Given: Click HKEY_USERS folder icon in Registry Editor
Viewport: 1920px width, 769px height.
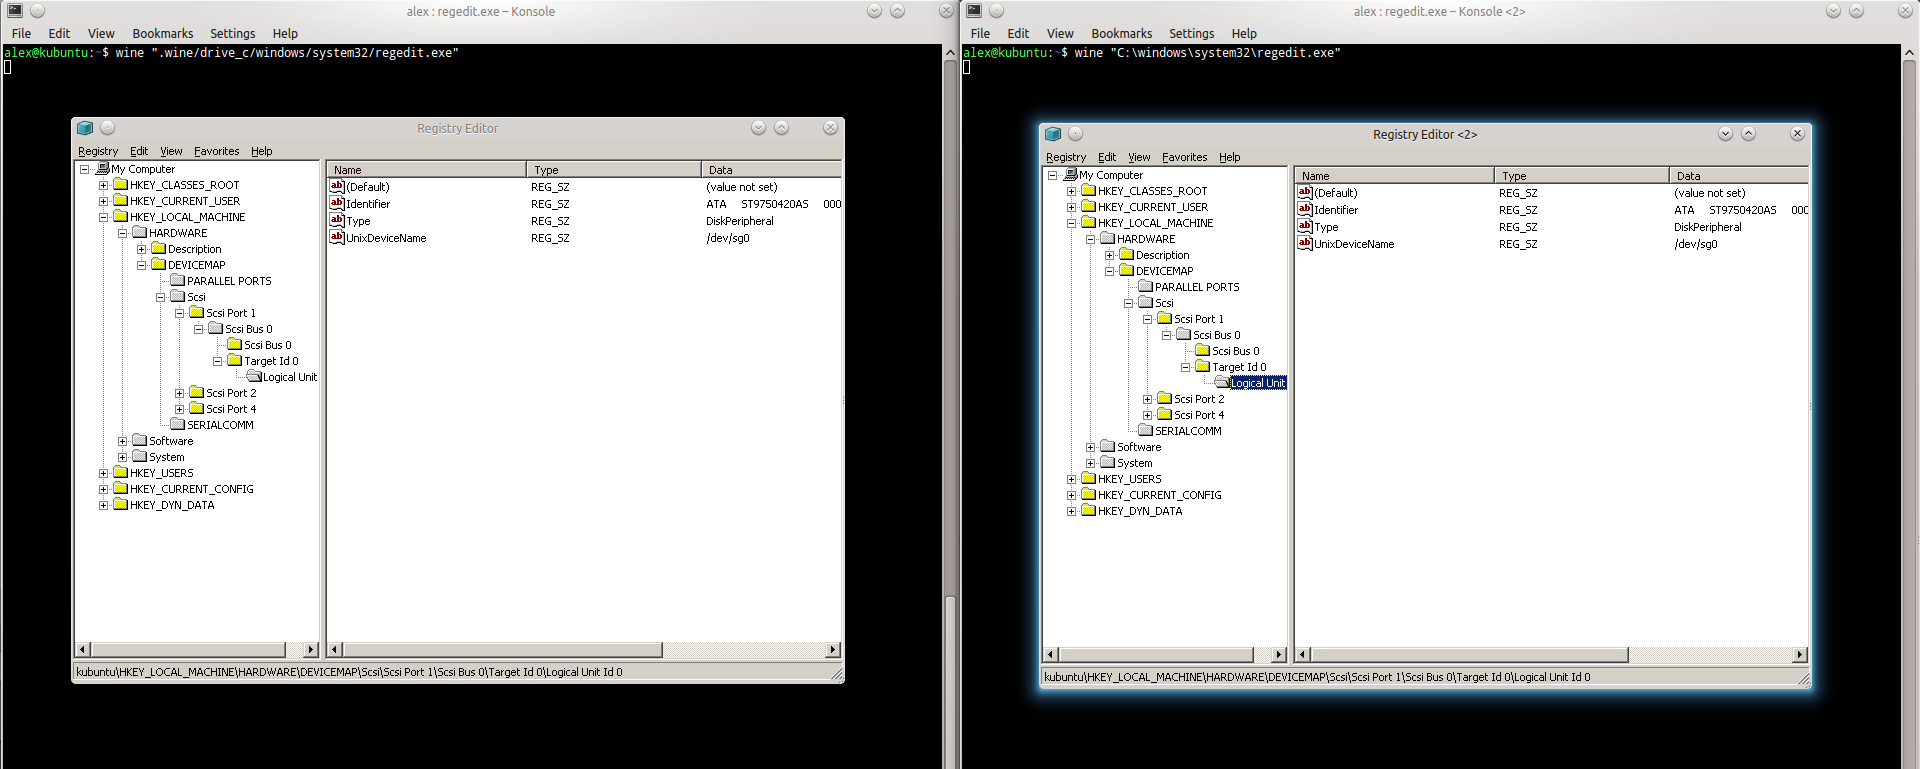Looking at the screenshot, I should coord(120,473).
